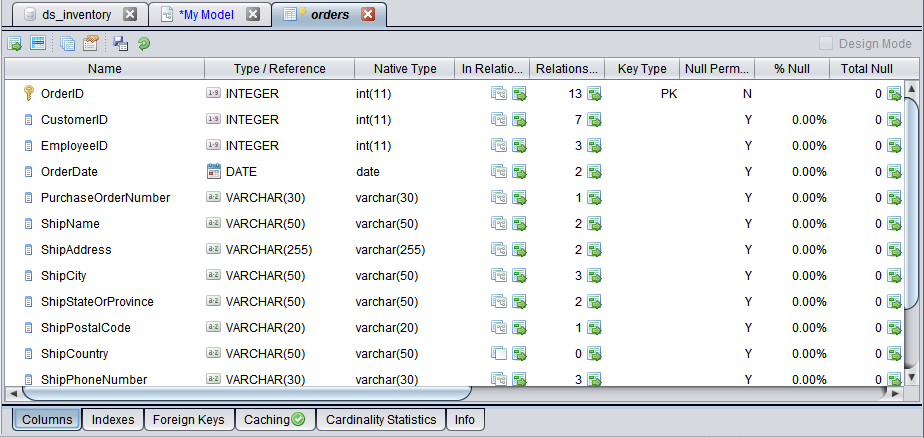Click the empty relation icon in the ShipCountry row

coord(499,354)
